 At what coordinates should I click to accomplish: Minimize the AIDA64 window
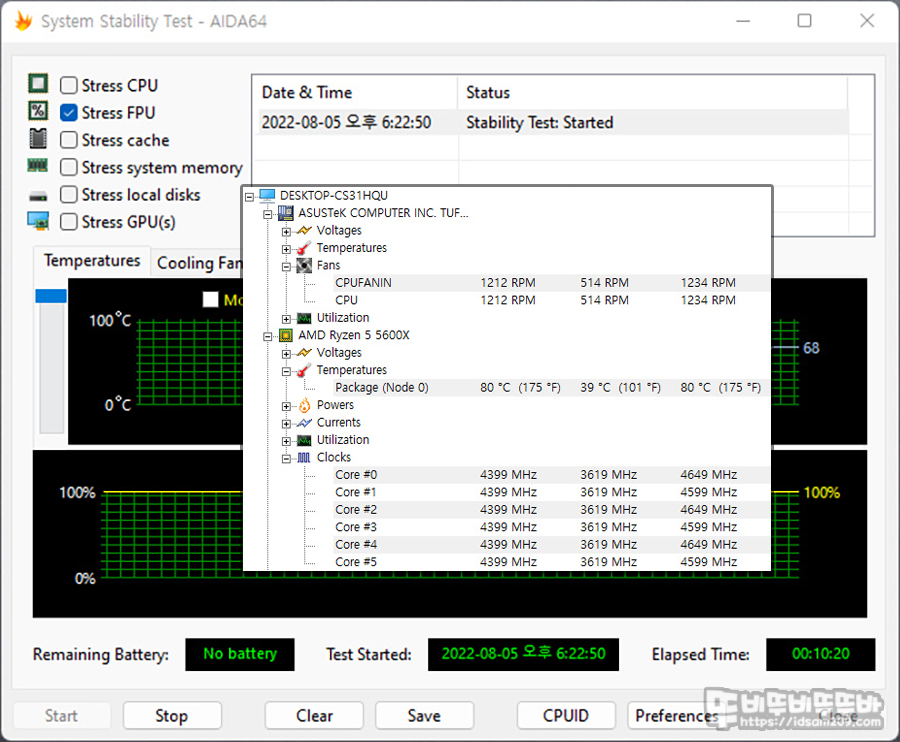click(x=743, y=21)
